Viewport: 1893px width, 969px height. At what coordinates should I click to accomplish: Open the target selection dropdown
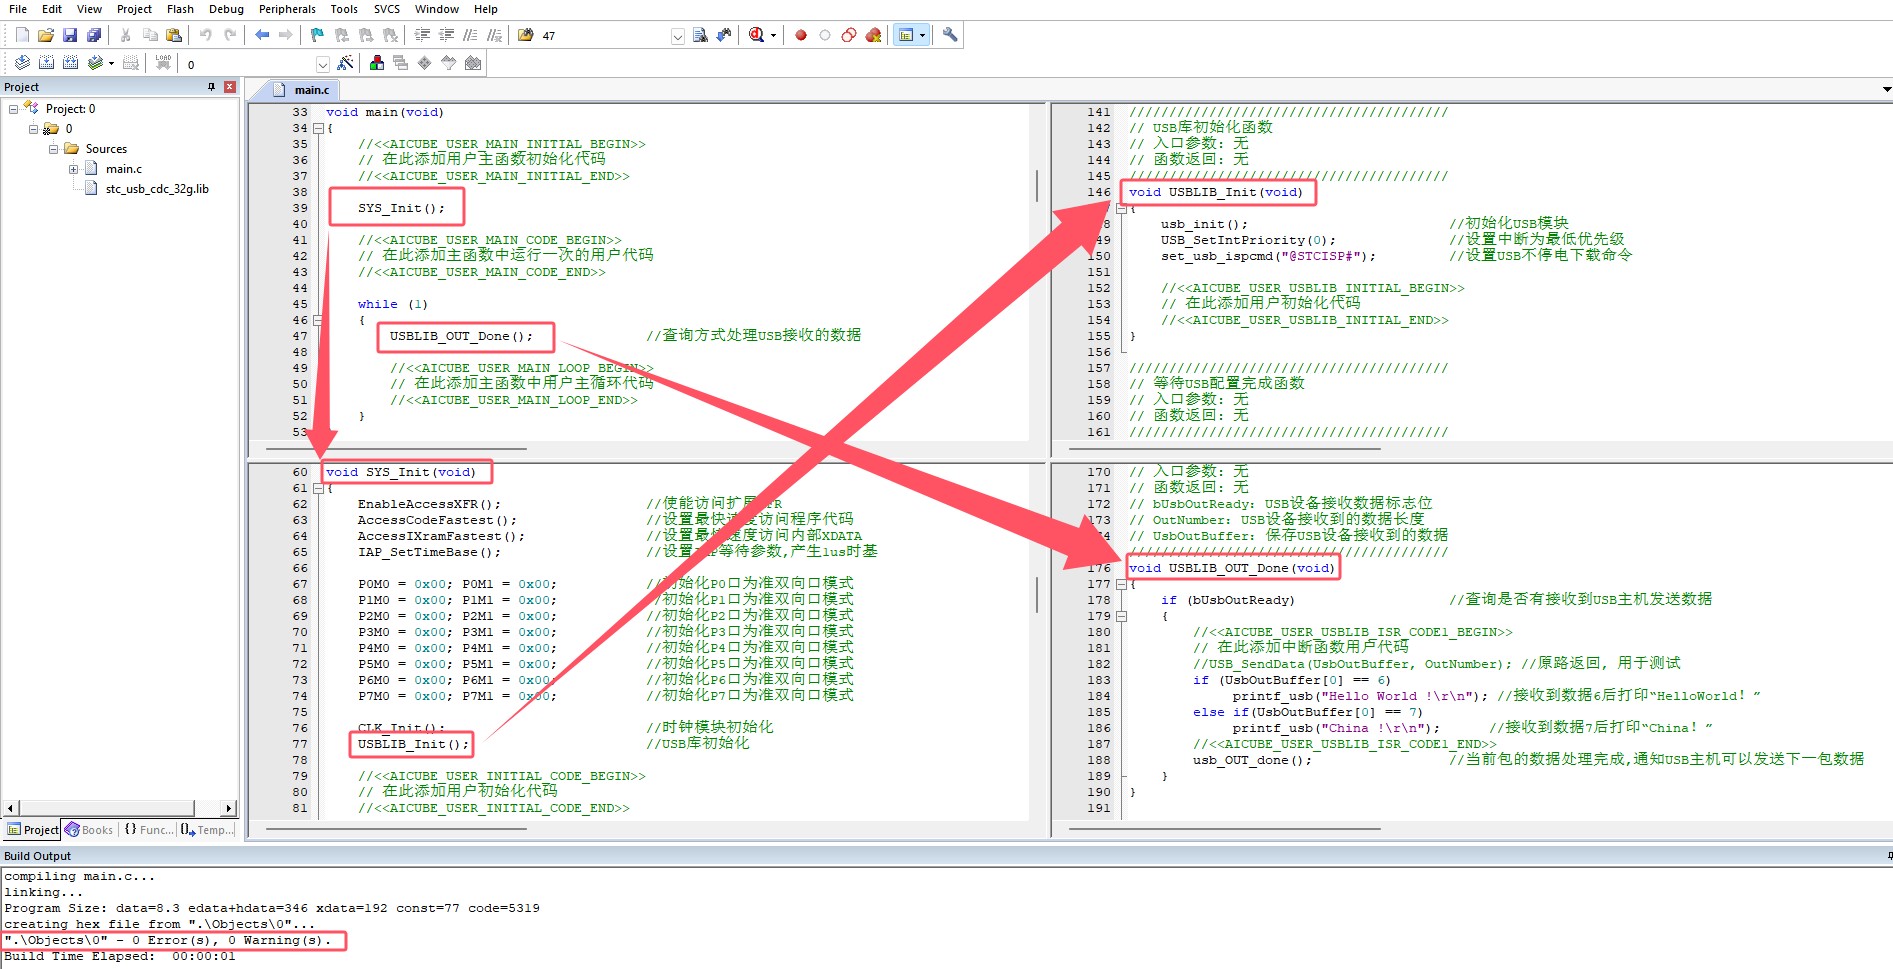click(x=322, y=64)
